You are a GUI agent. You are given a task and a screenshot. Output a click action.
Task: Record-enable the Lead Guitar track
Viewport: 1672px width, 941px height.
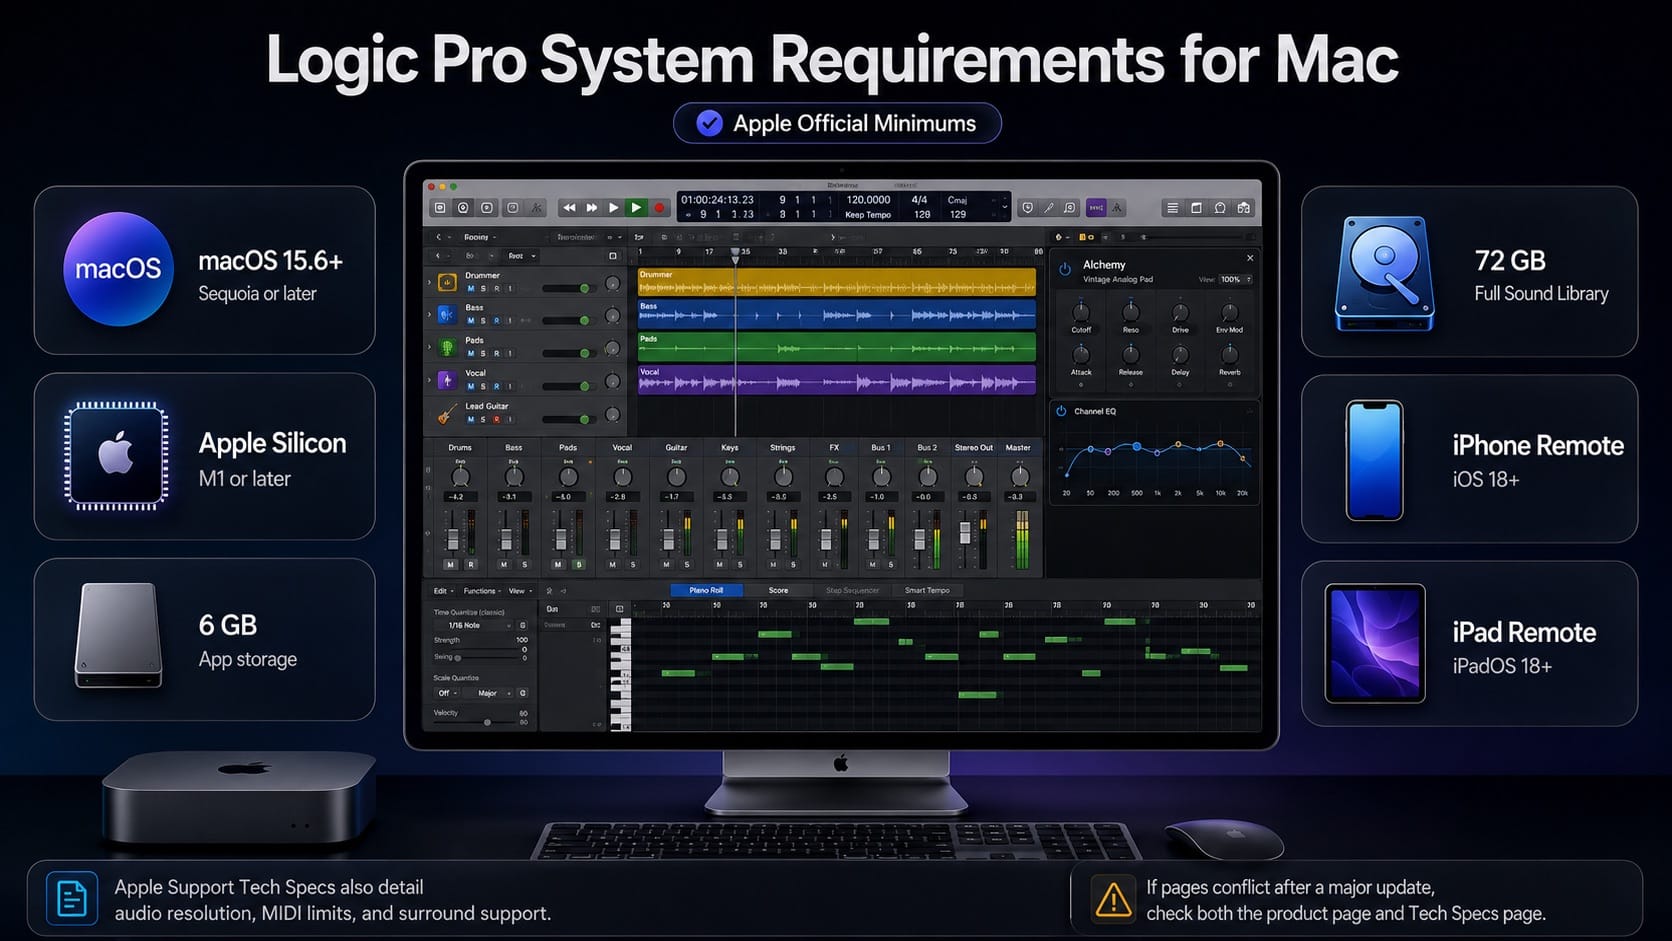497,419
